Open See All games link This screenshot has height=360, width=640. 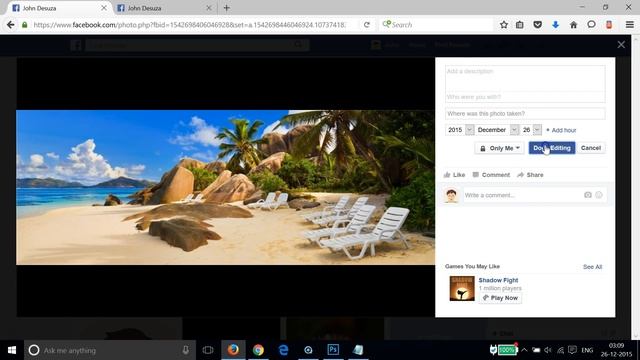tap(592, 267)
